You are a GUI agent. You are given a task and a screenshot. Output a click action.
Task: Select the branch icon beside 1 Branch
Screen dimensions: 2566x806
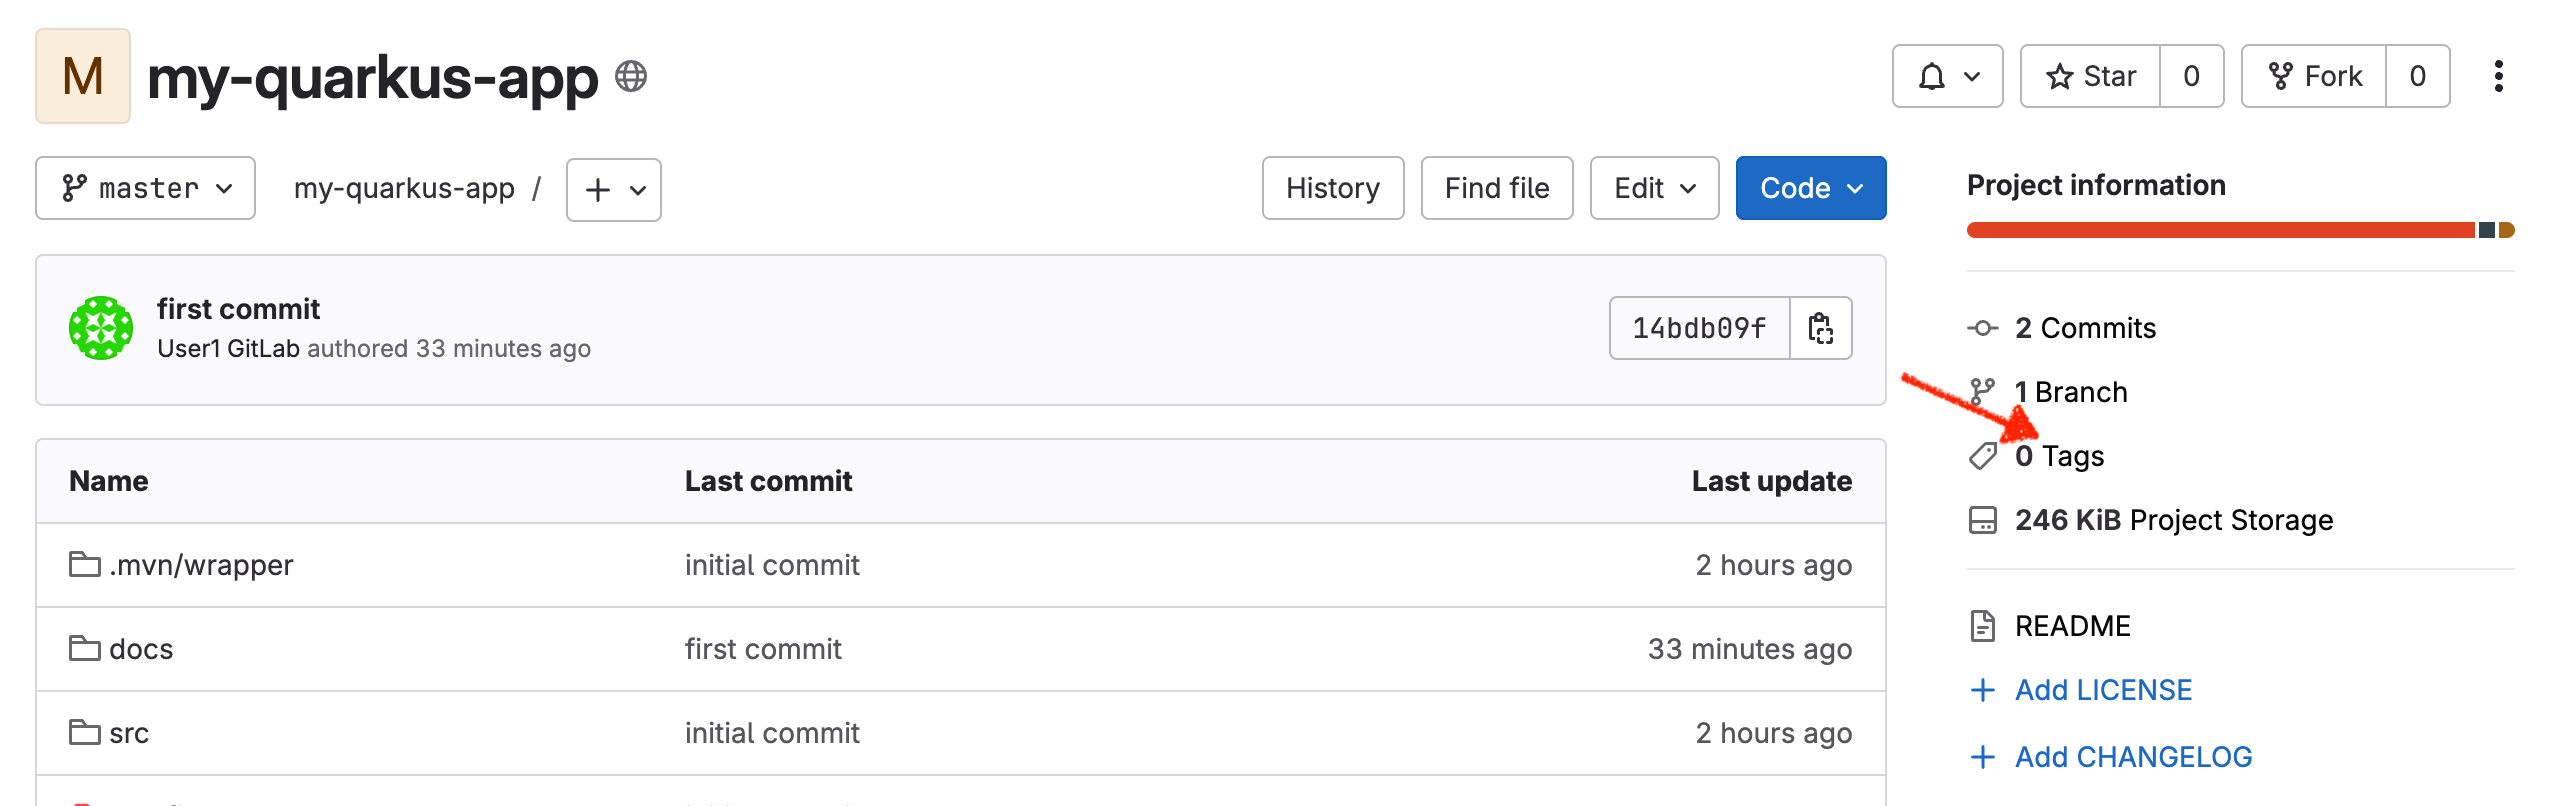[x=1984, y=391]
